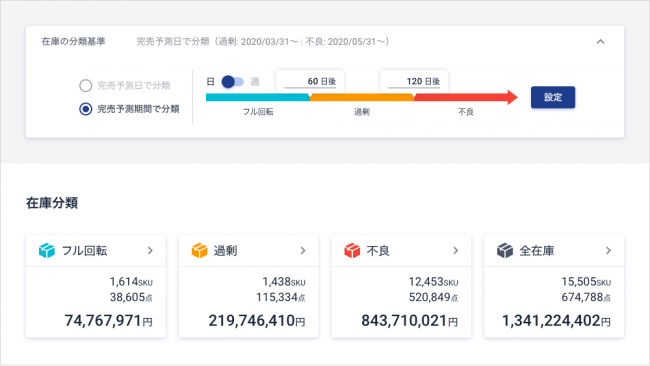This screenshot has height=366, width=650.
Task: Click the 全在庫 card title
Action: pos(537,251)
